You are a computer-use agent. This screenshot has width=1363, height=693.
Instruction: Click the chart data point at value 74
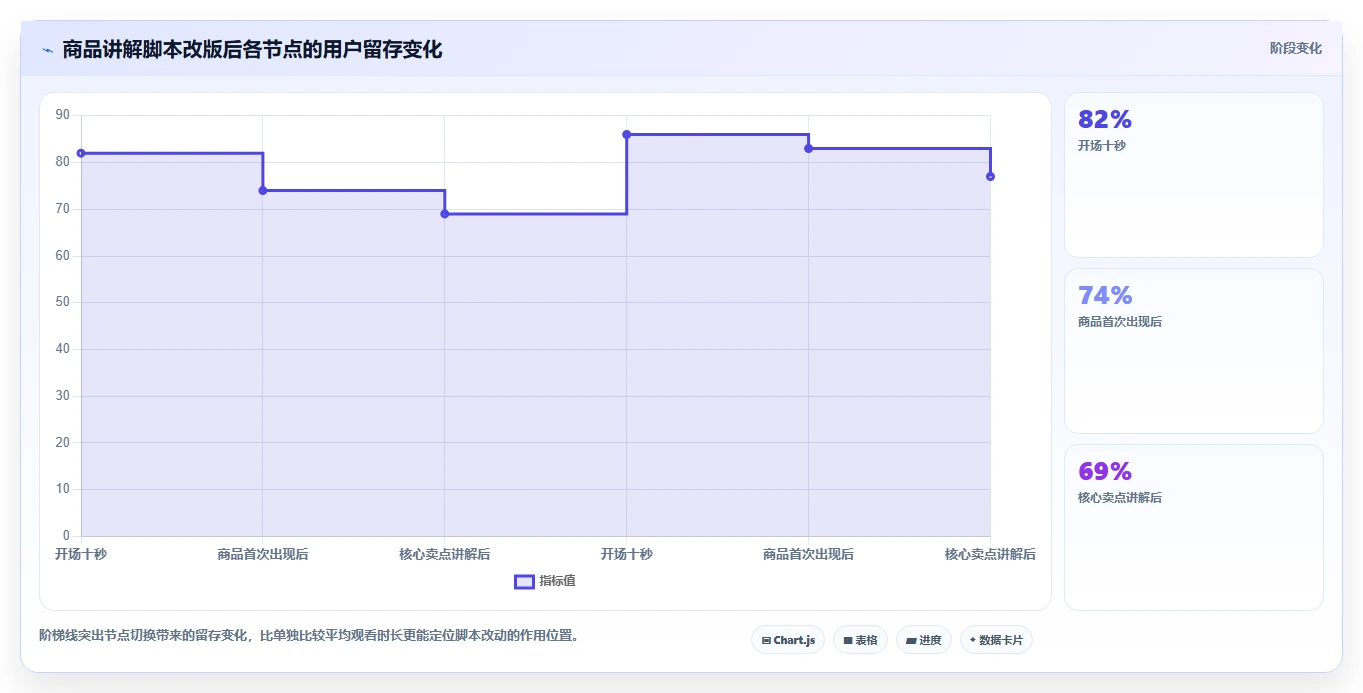coord(263,190)
